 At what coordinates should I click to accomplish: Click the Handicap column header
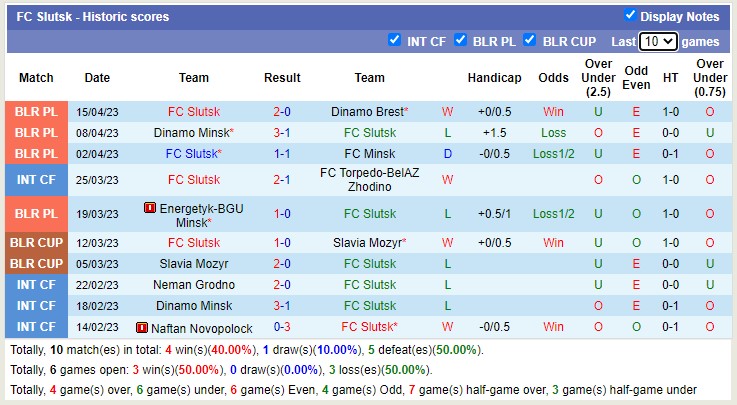[x=494, y=77]
